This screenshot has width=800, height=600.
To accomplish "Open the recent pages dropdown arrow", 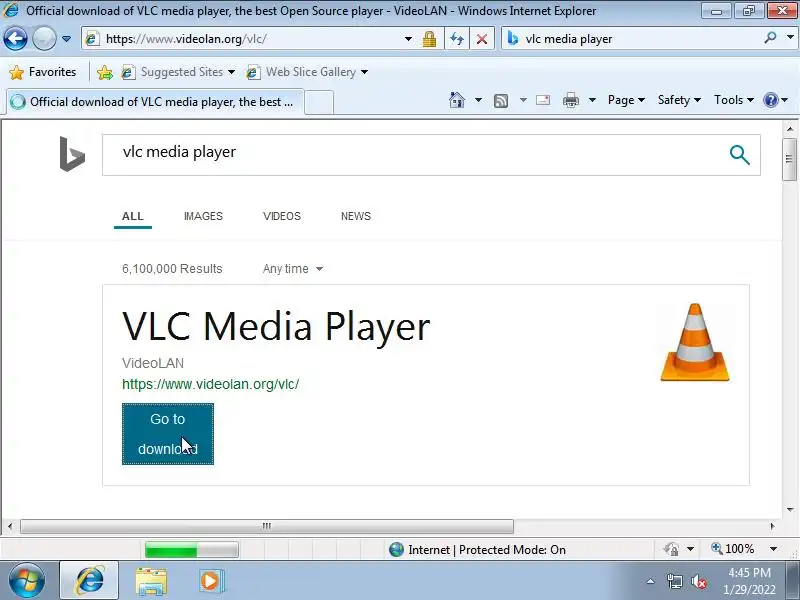I will coord(66,39).
